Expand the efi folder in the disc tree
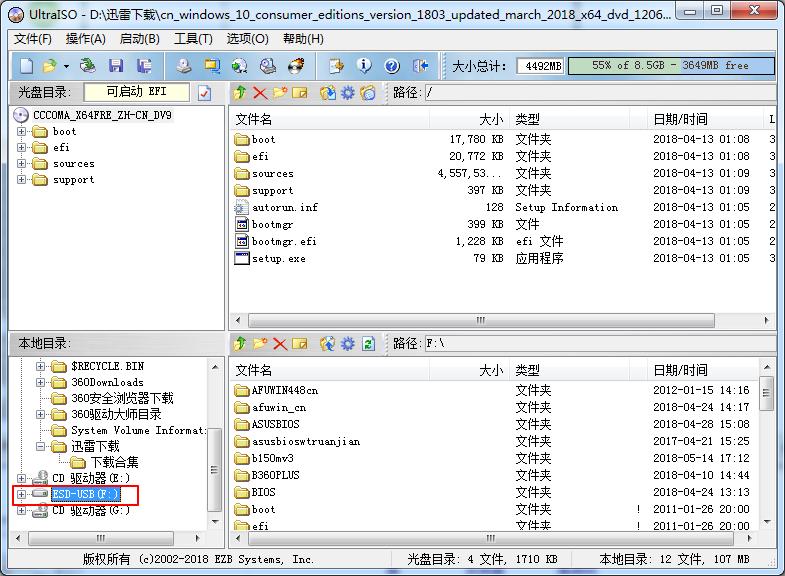785x576 pixels. tap(21, 148)
